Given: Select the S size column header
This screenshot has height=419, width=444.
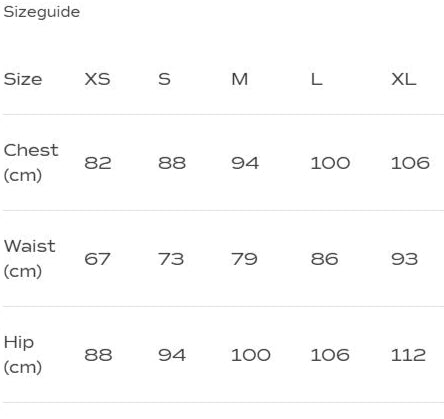Looking at the screenshot, I should coord(164,79).
